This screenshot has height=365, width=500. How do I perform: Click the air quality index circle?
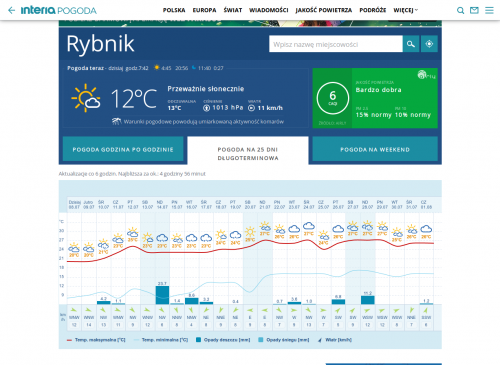333,98
